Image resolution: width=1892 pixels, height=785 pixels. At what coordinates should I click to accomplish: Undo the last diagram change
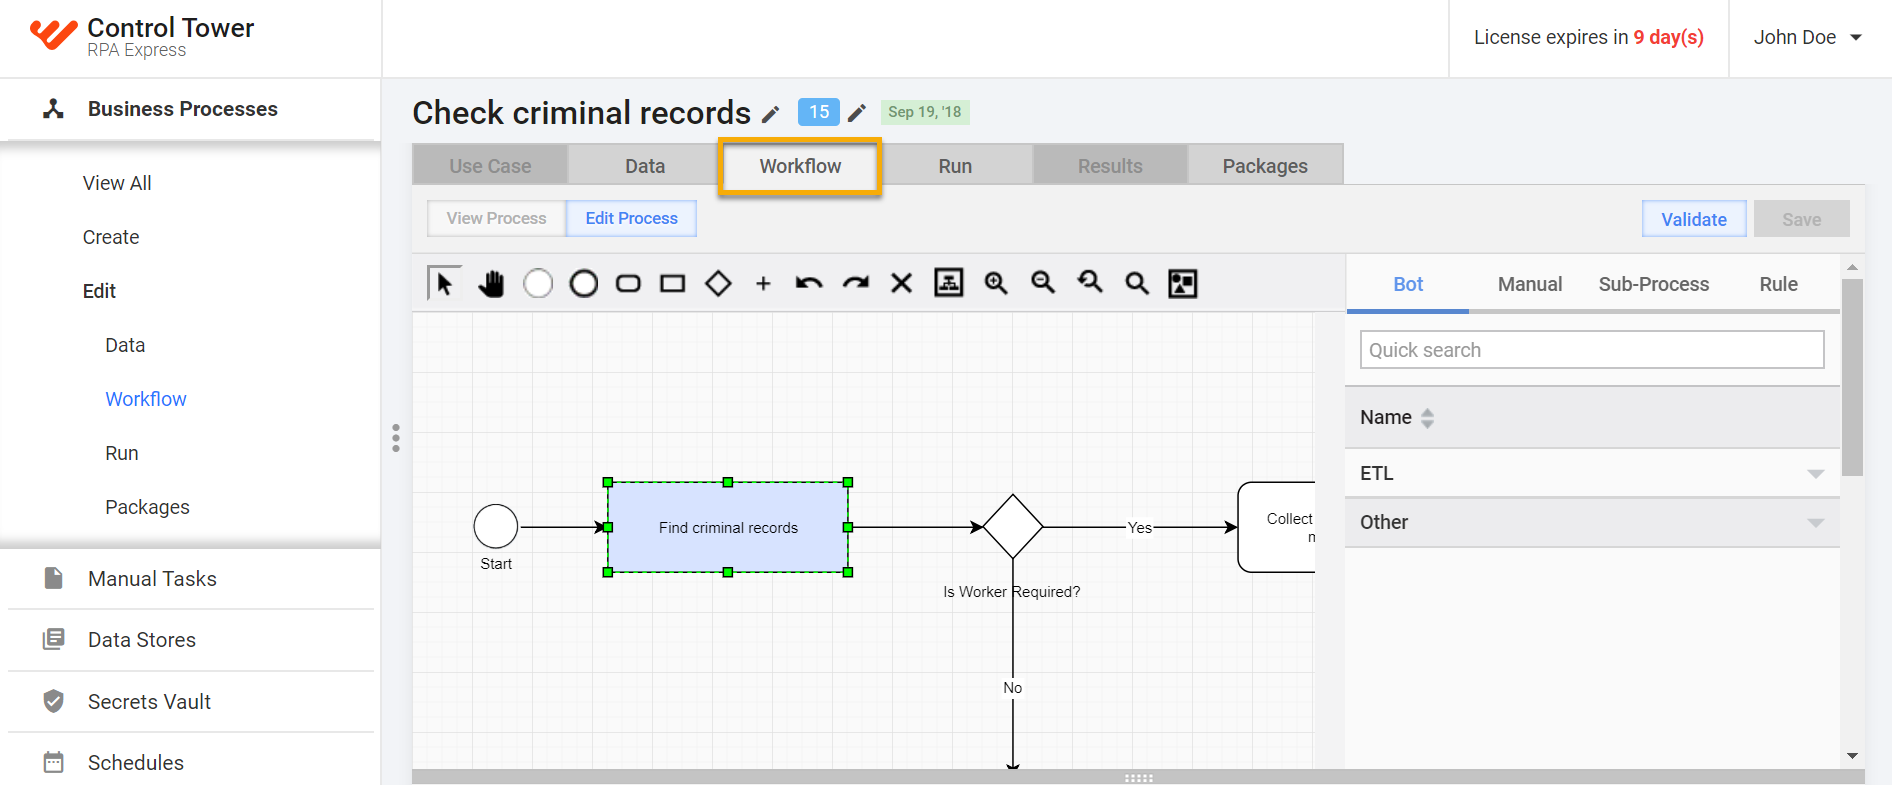click(809, 284)
